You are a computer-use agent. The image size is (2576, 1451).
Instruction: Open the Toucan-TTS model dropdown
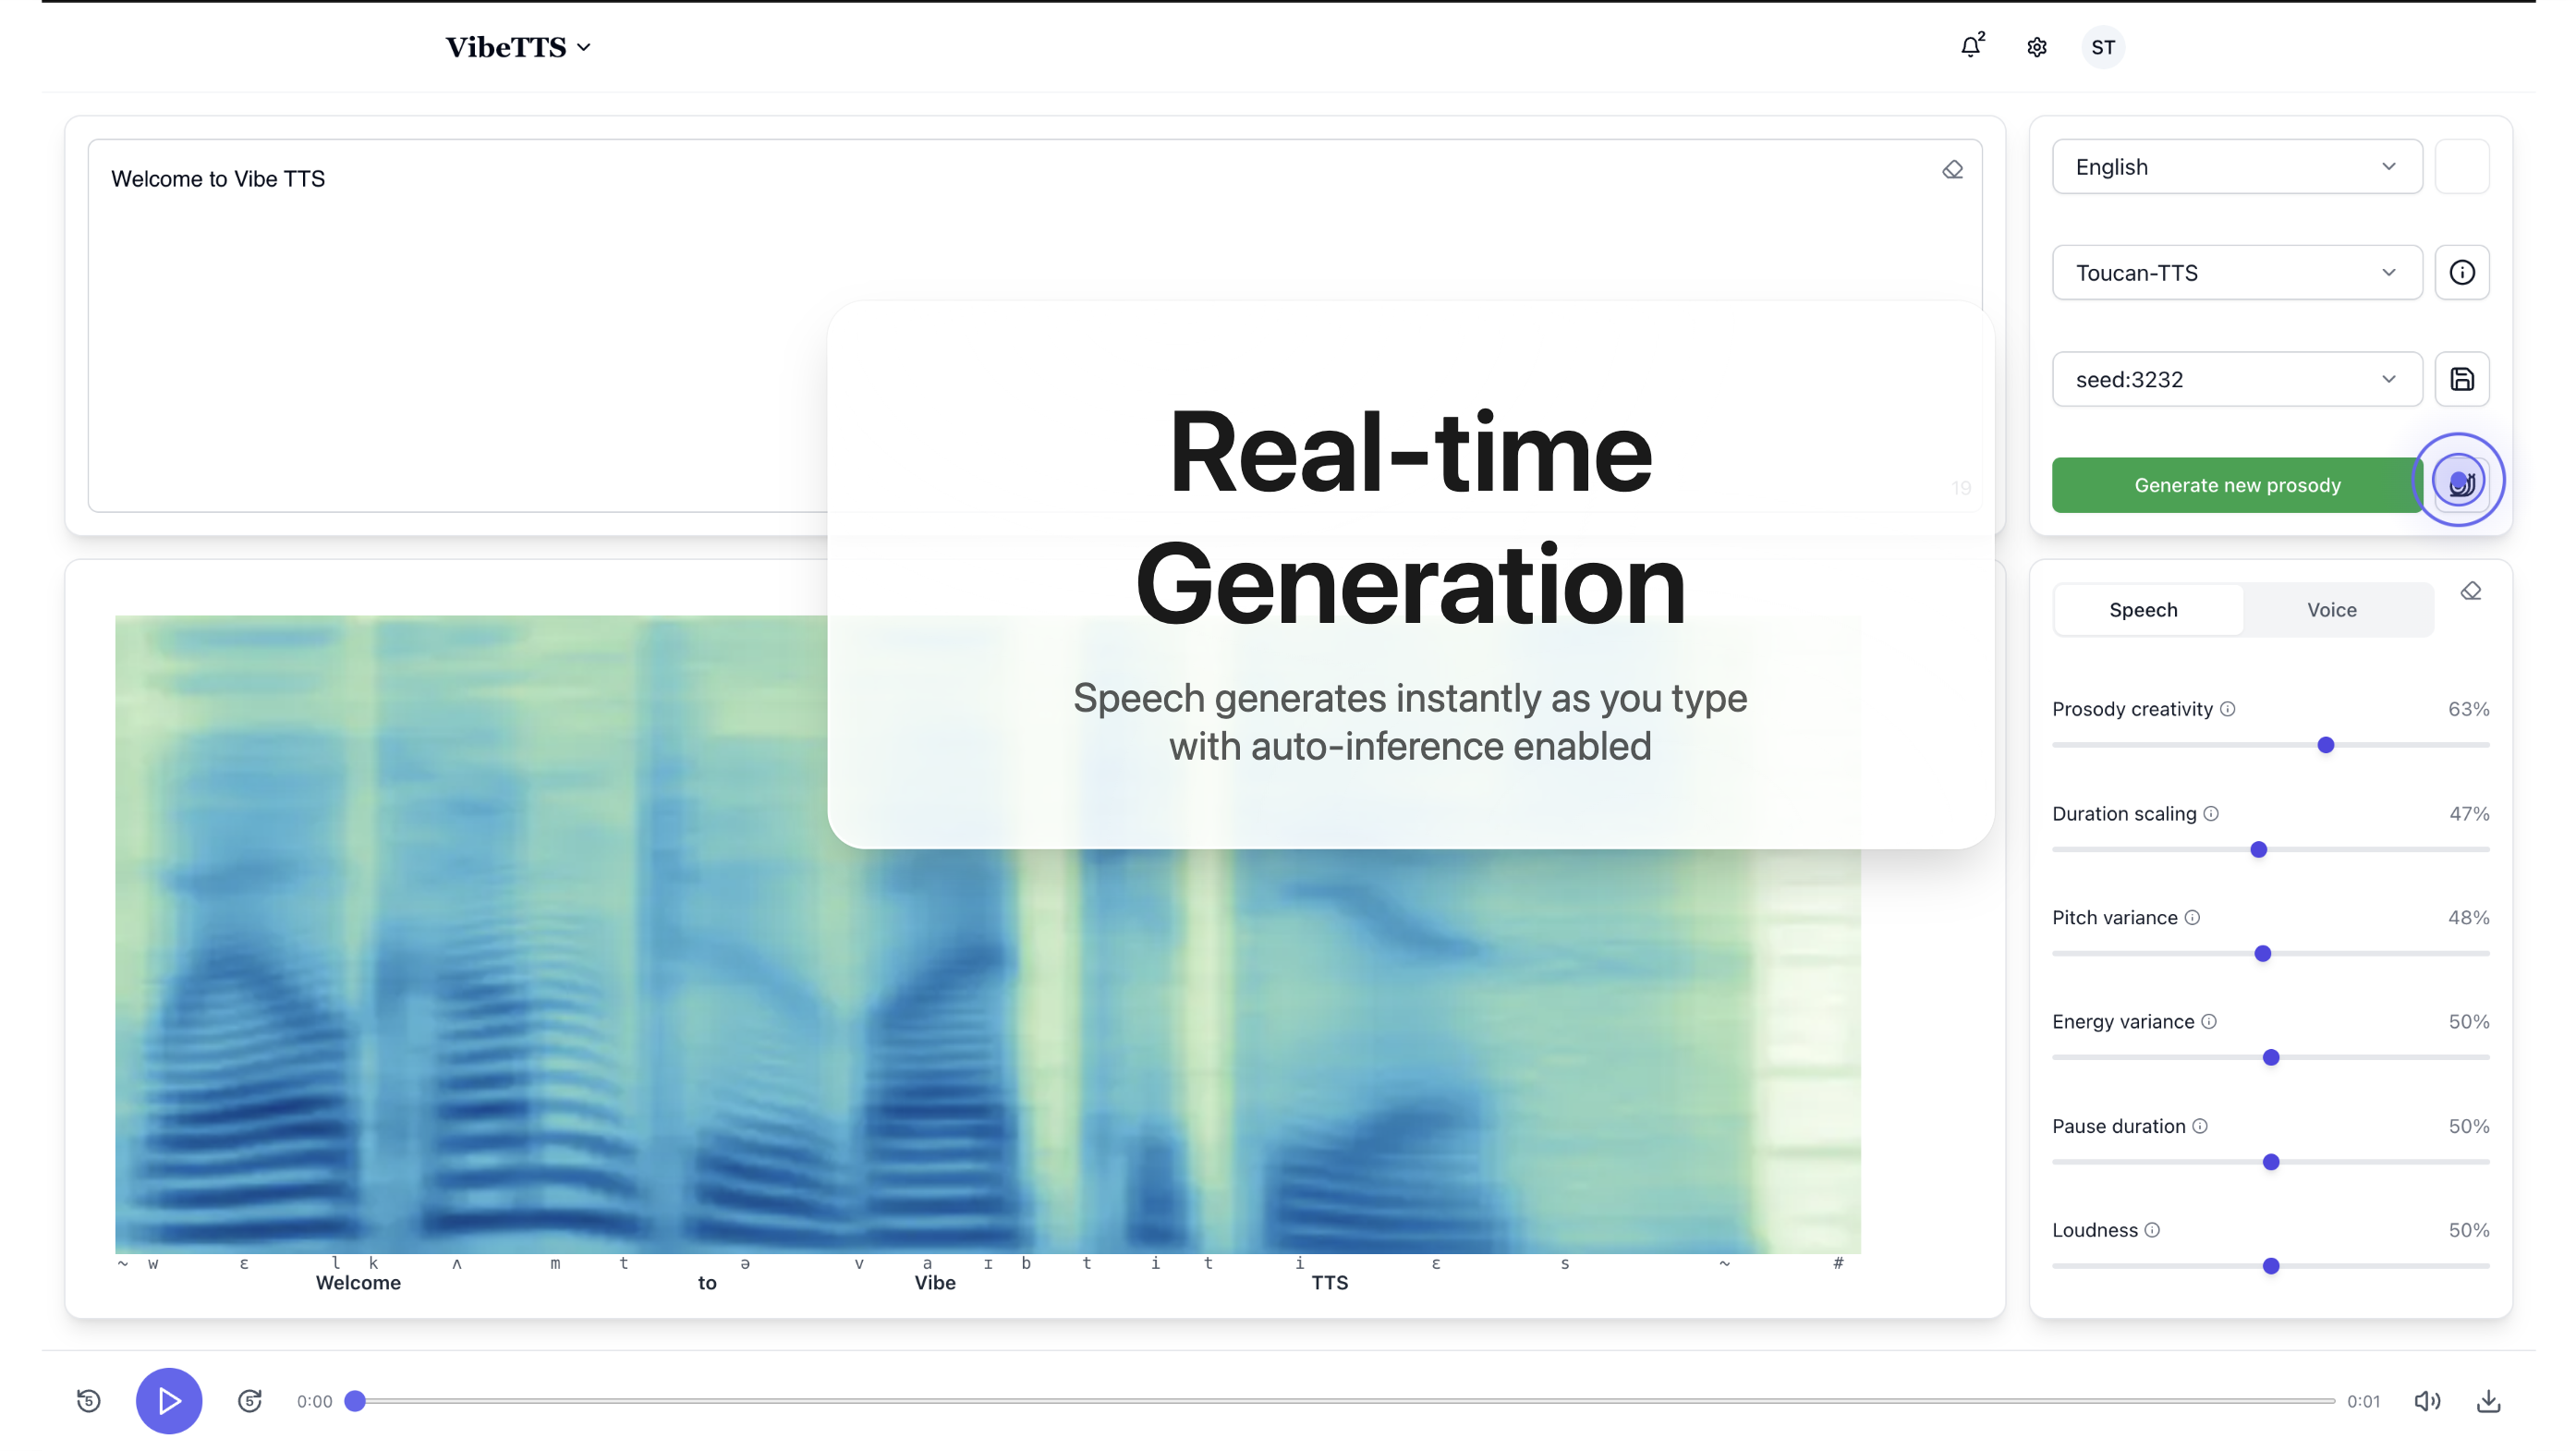tap(2237, 272)
